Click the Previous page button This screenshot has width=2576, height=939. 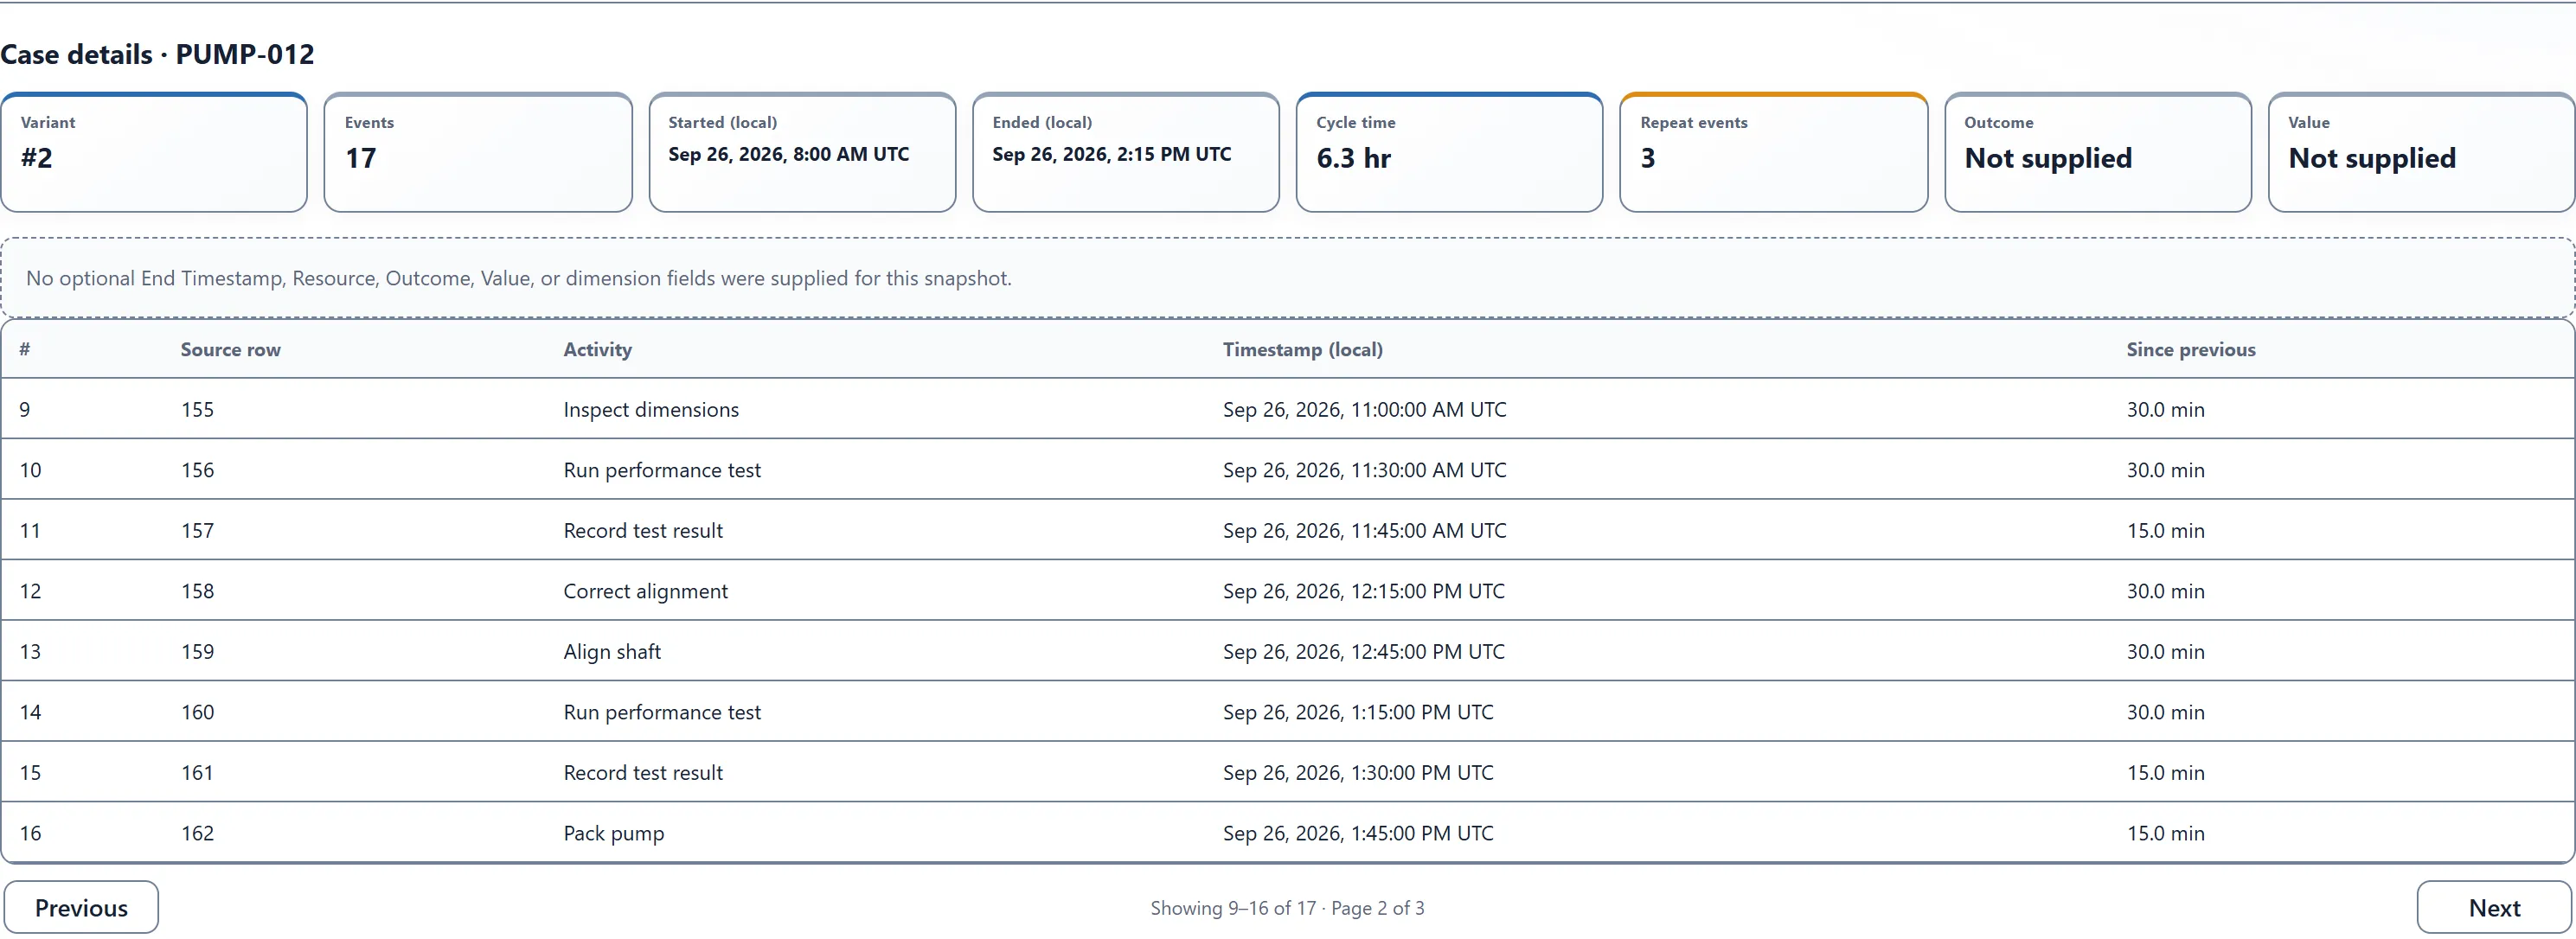(81, 907)
